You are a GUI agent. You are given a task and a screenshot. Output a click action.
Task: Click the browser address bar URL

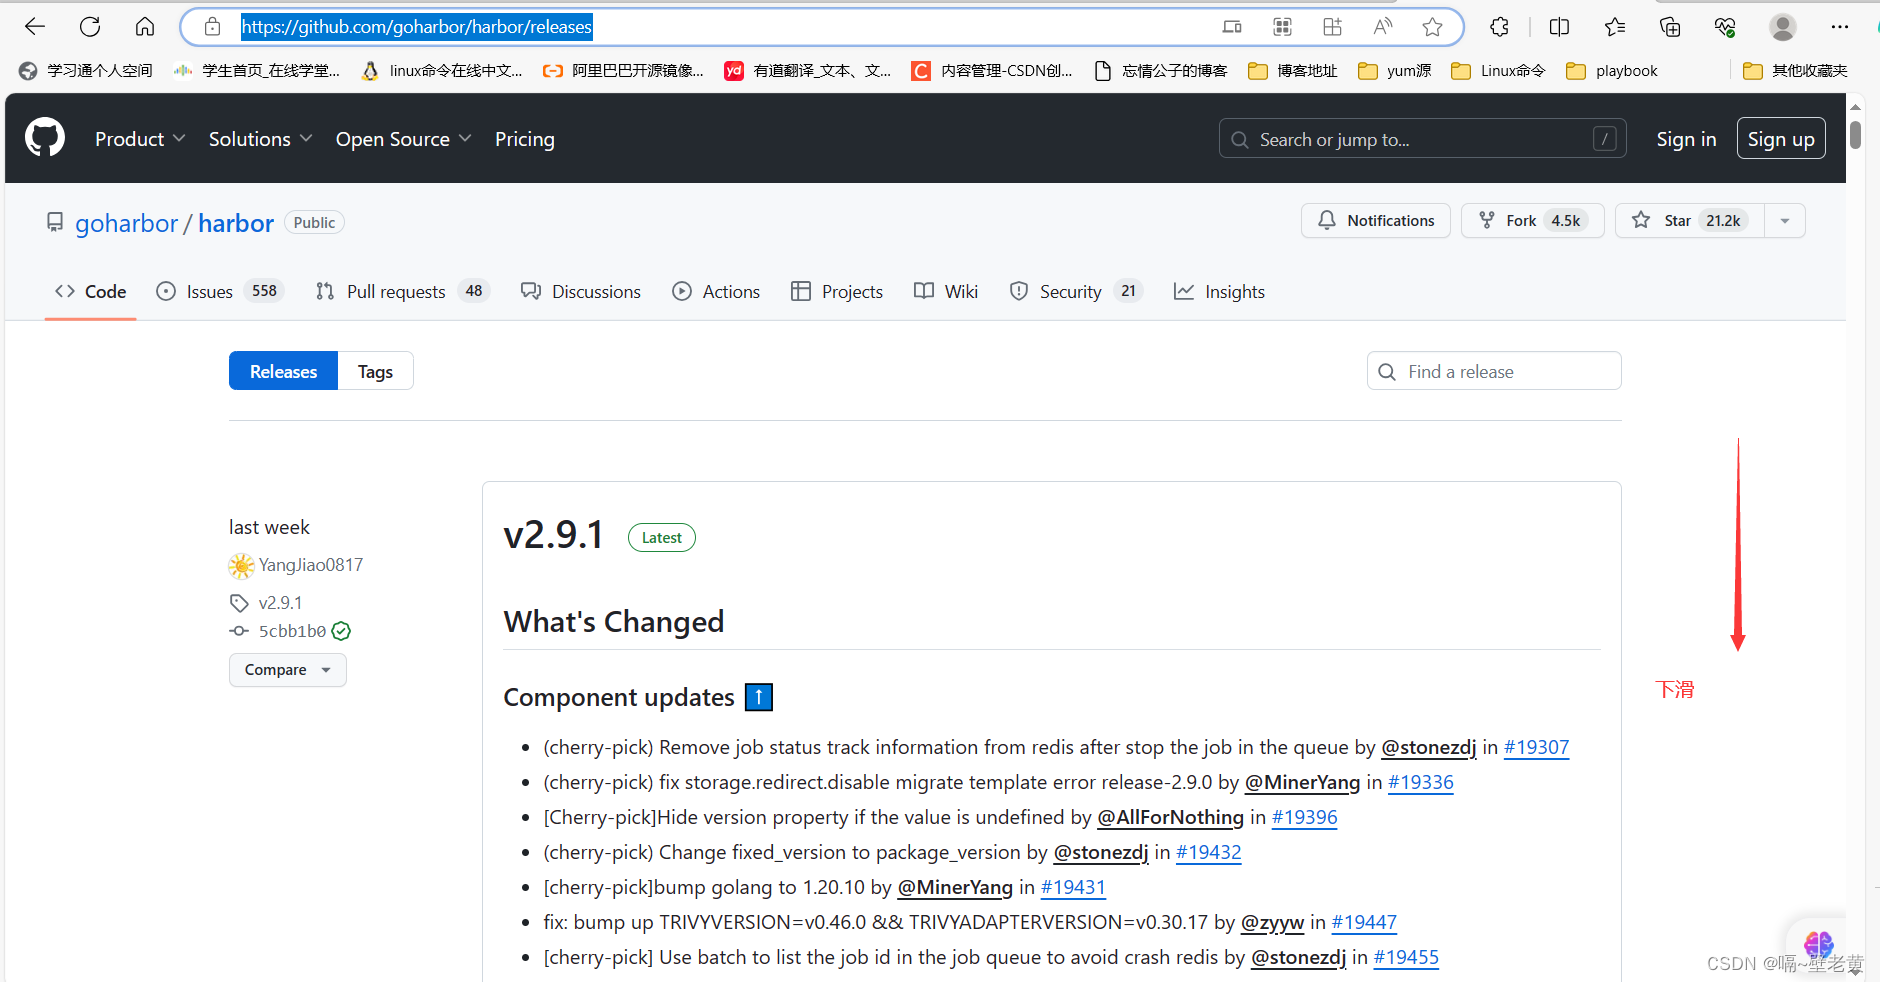pos(417,27)
